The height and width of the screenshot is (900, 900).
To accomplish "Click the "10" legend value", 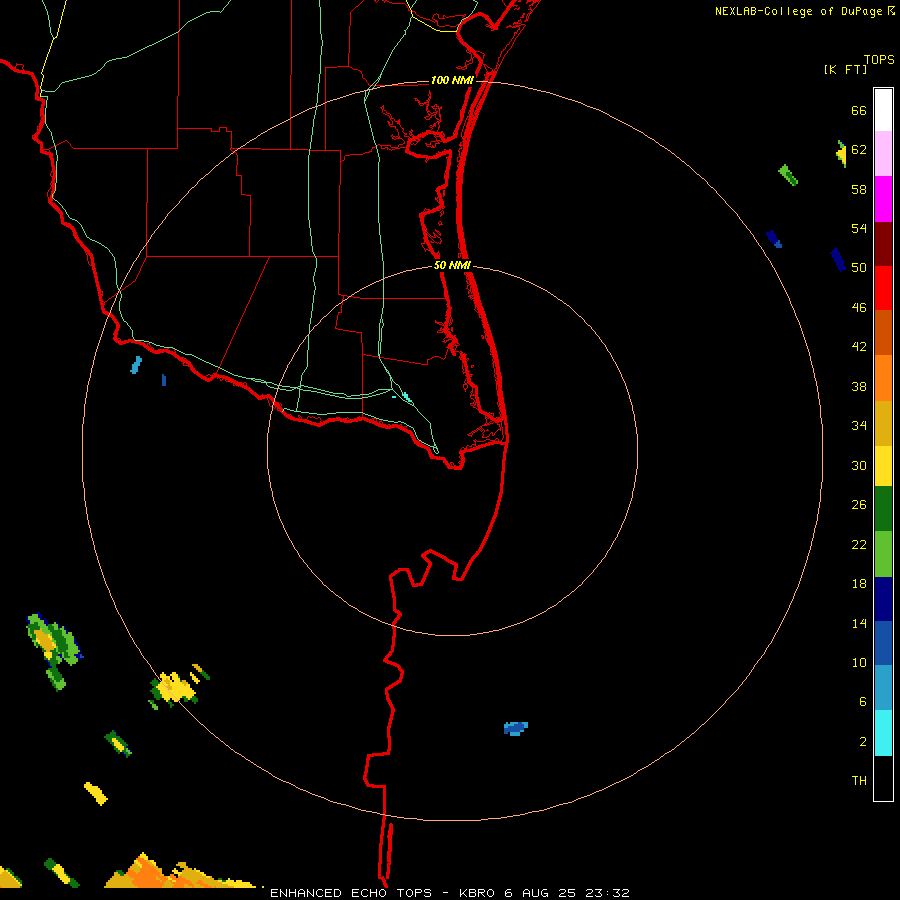I will (x=859, y=663).
